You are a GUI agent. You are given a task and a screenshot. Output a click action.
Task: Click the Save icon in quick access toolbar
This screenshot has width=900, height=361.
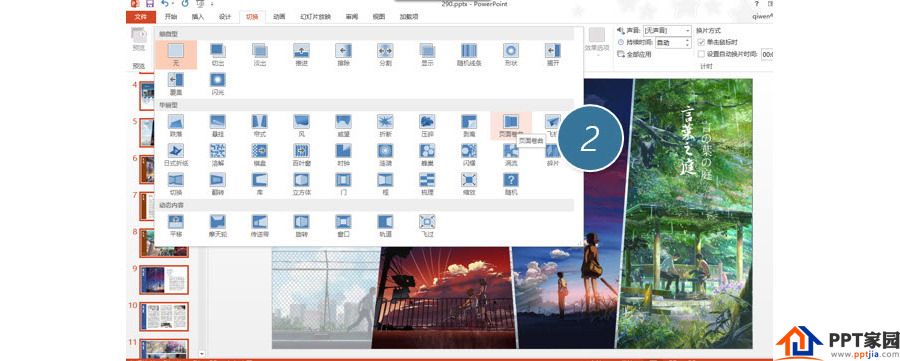(x=150, y=3)
